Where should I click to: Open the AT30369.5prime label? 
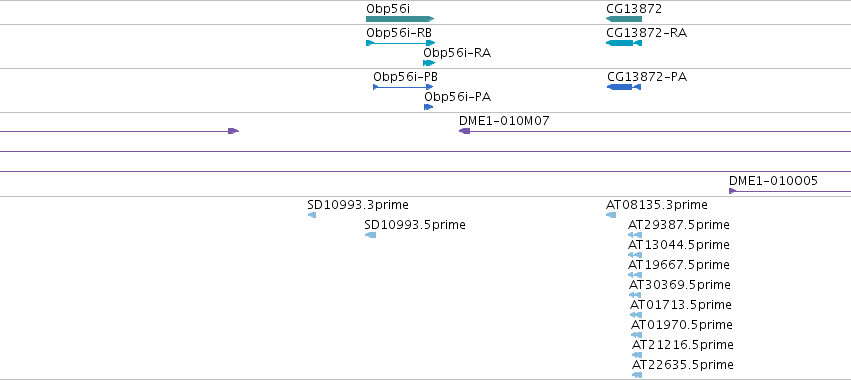click(x=679, y=284)
